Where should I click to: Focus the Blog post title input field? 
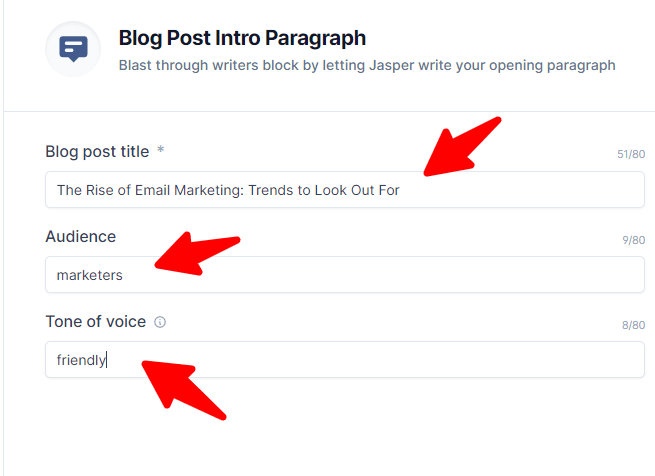point(520,190)
